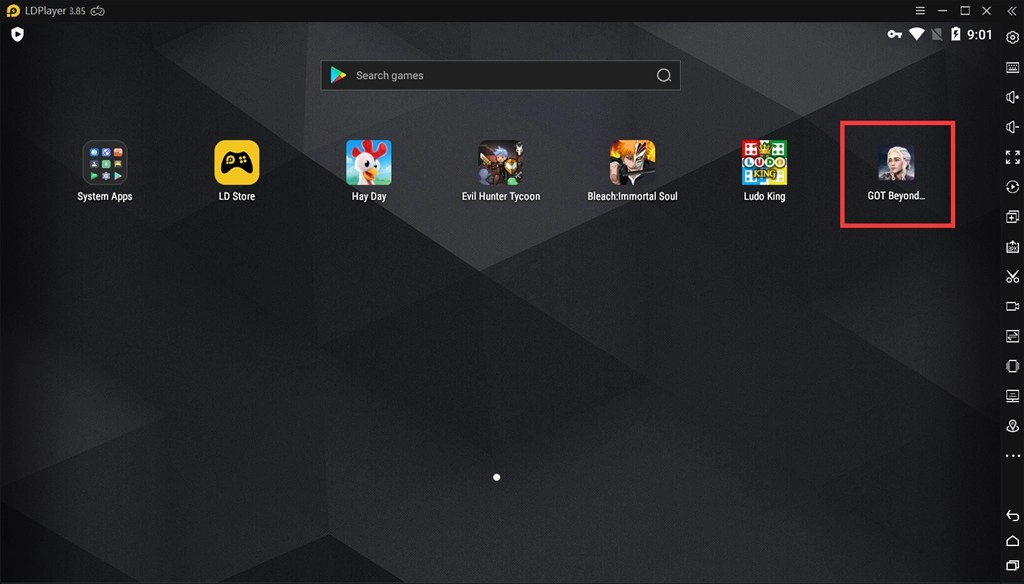Image resolution: width=1024 pixels, height=584 pixels.
Task: Install APK using sidebar icon
Action: [1012, 247]
